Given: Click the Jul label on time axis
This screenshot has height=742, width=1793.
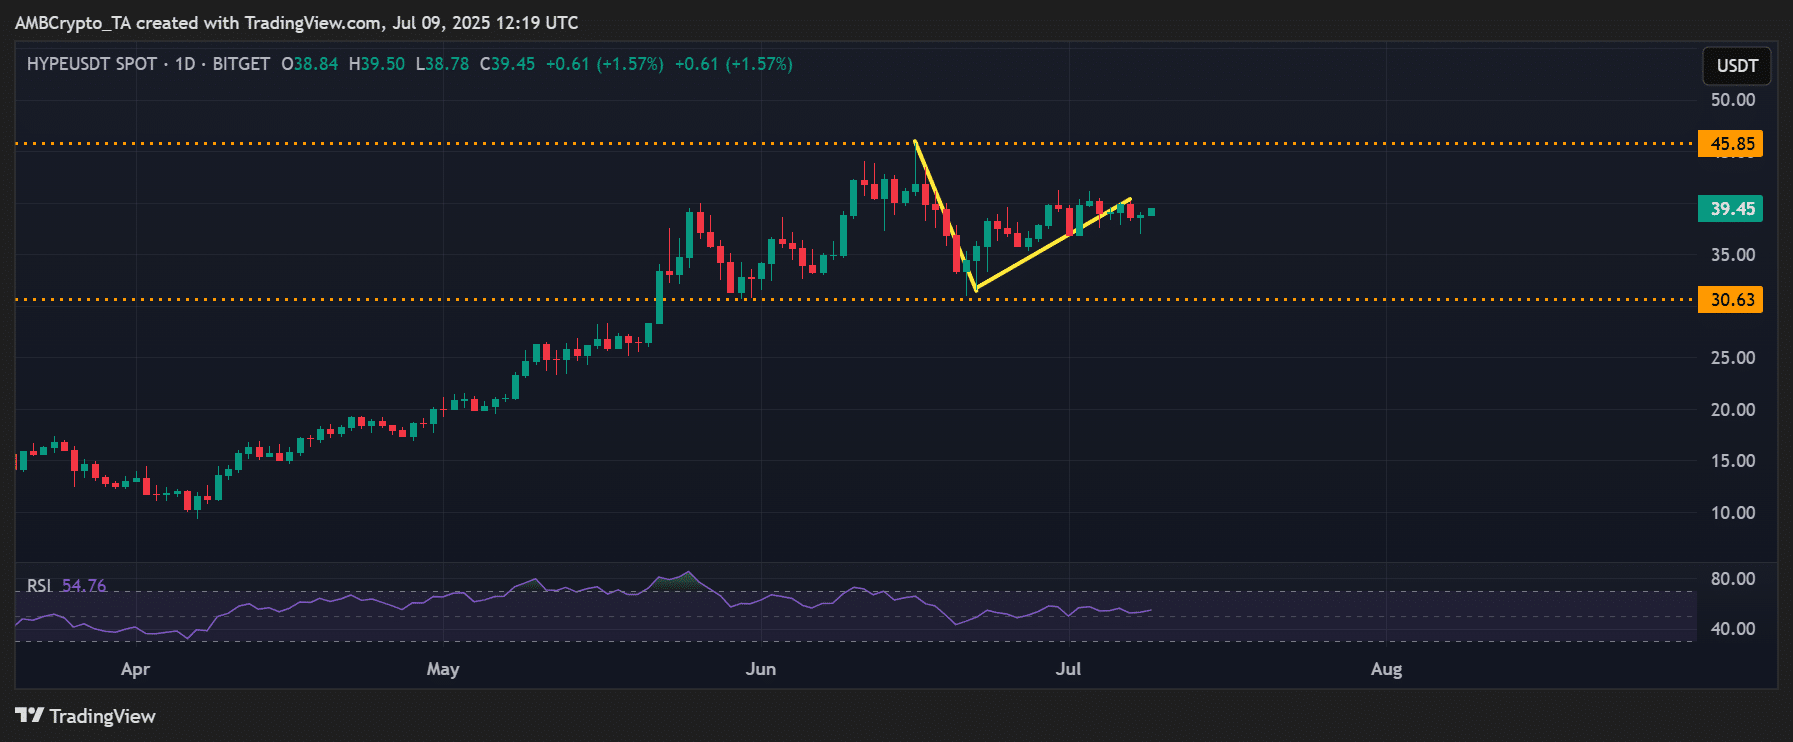Looking at the screenshot, I should pos(1068,669).
